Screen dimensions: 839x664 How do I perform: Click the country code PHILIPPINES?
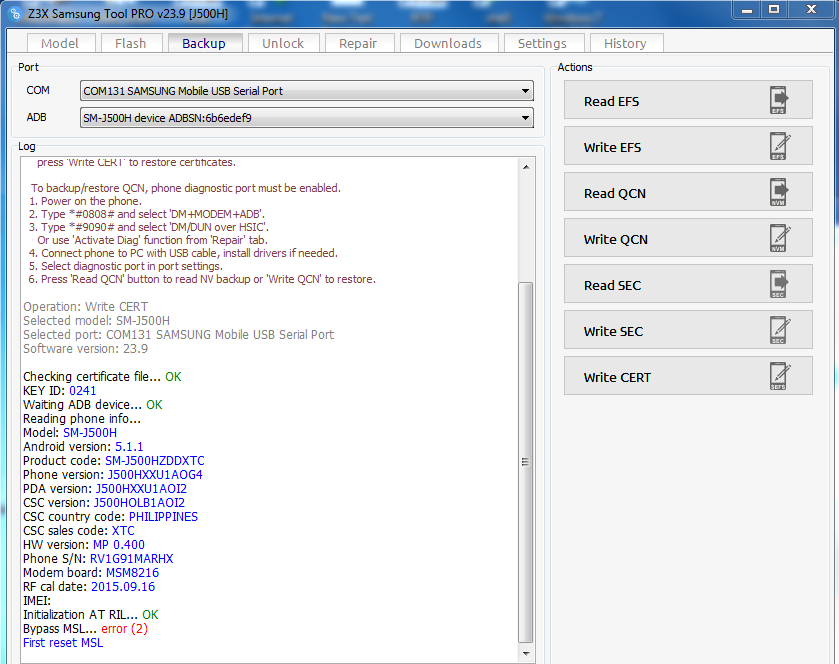coord(163,516)
